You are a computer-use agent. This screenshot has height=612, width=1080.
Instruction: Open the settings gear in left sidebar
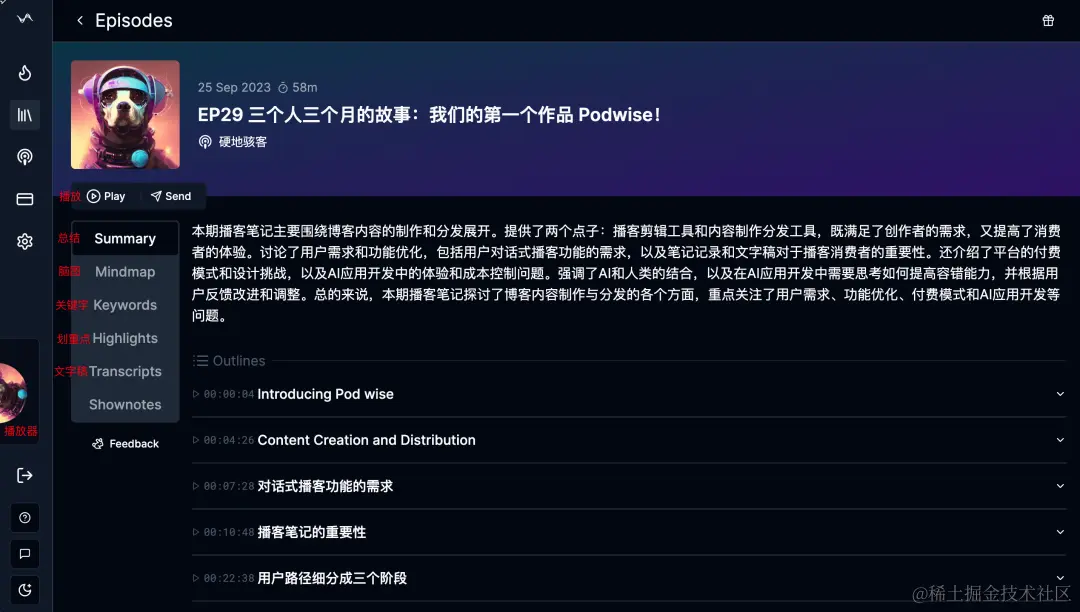[24, 241]
